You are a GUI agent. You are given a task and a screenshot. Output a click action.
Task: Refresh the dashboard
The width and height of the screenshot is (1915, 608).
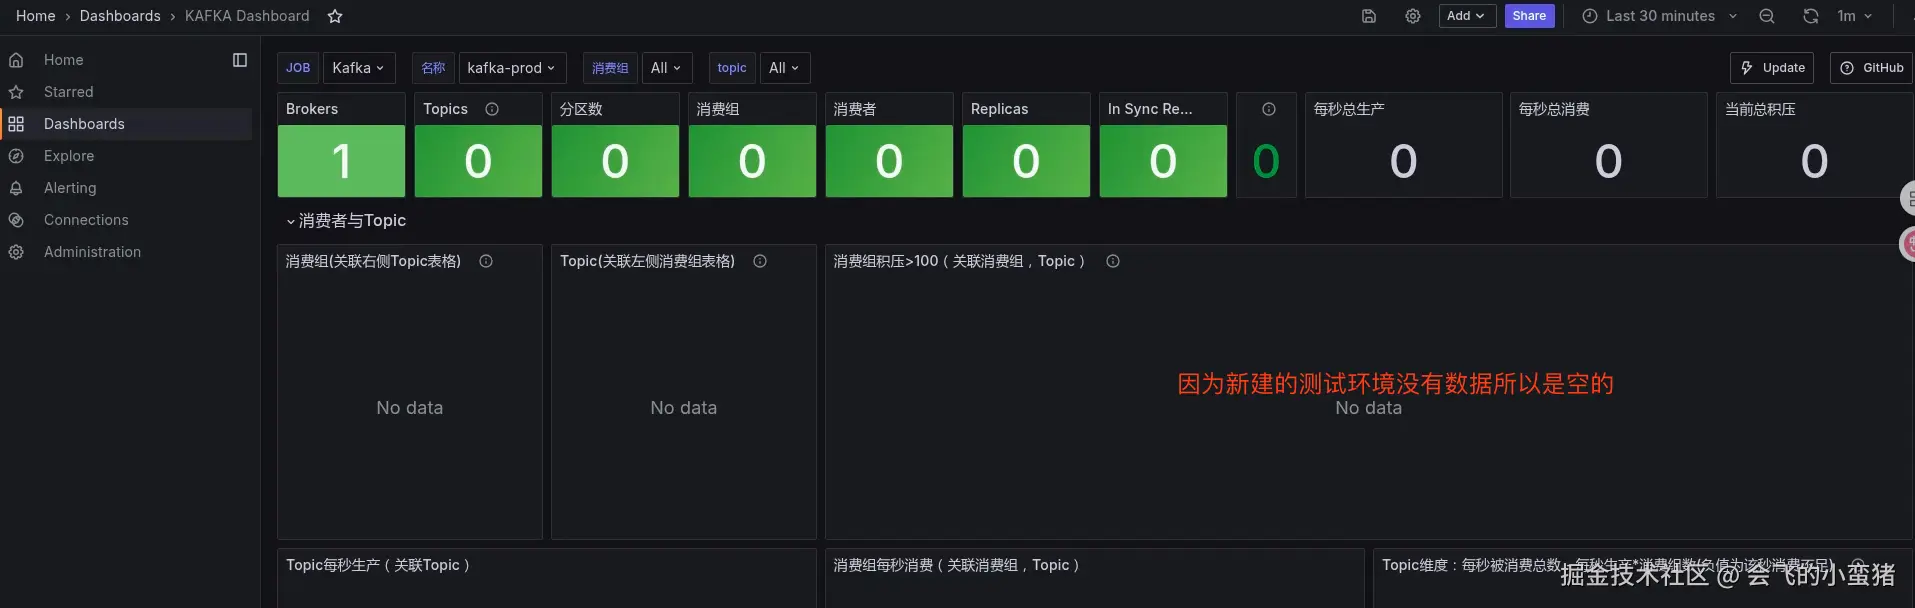pyautogui.click(x=1811, y=16)
